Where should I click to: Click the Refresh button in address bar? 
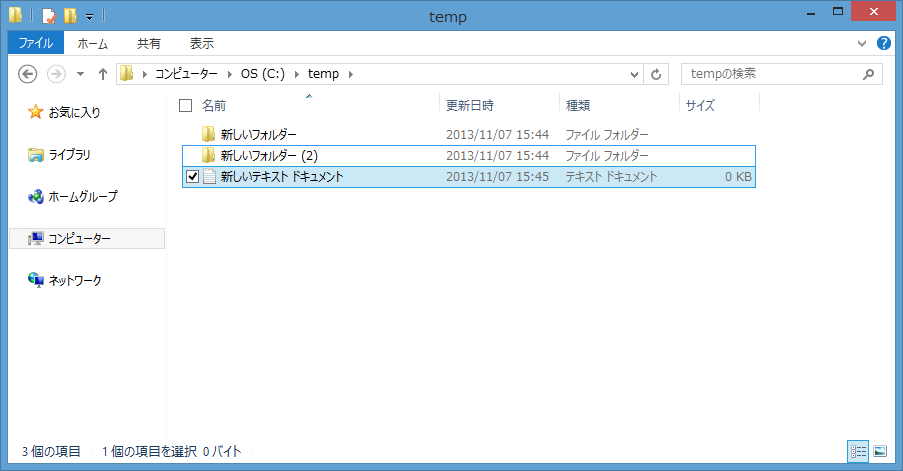coord(657,74)
